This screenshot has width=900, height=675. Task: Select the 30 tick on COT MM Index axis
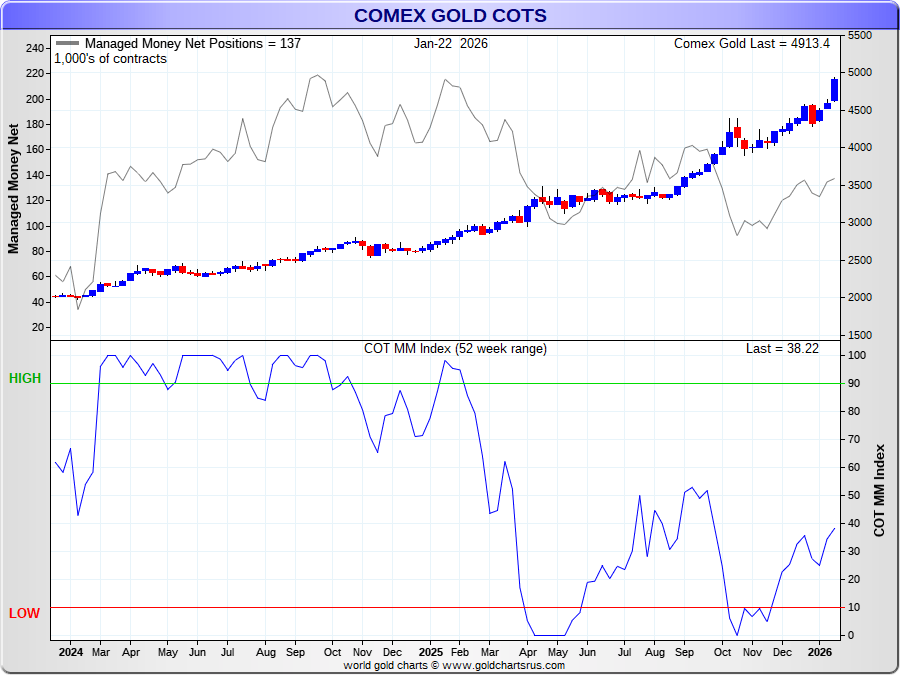(x=854, y=552)
